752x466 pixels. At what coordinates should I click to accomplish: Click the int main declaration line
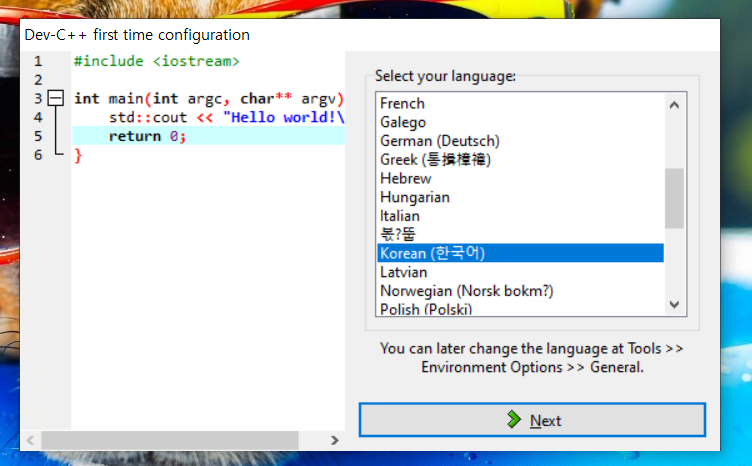pos(209,98)
